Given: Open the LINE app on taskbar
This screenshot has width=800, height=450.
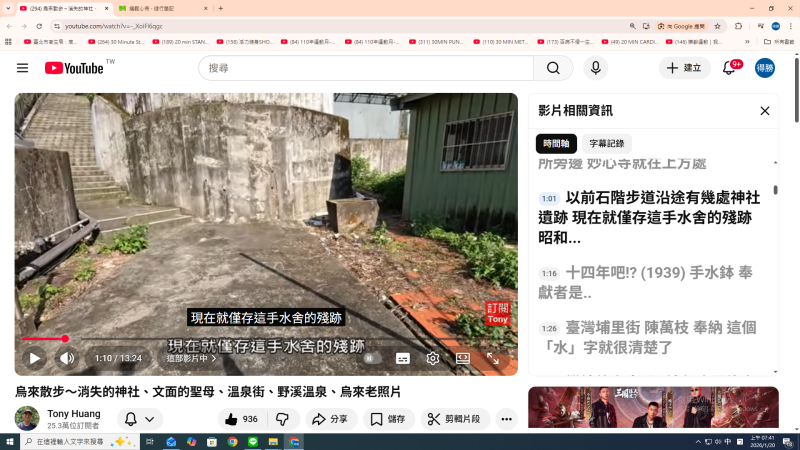Looking at the screenshot, I should pos(253,442).
